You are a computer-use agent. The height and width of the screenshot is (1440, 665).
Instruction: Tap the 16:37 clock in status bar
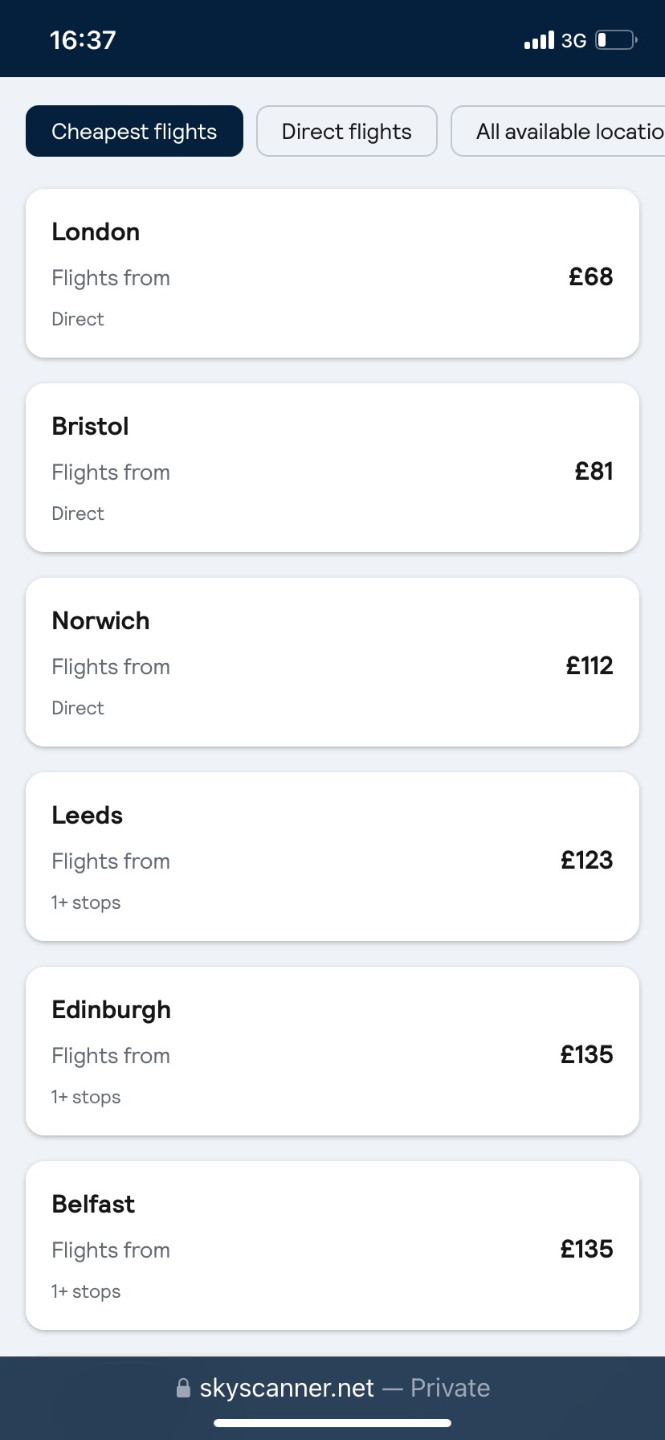[83, 41]
